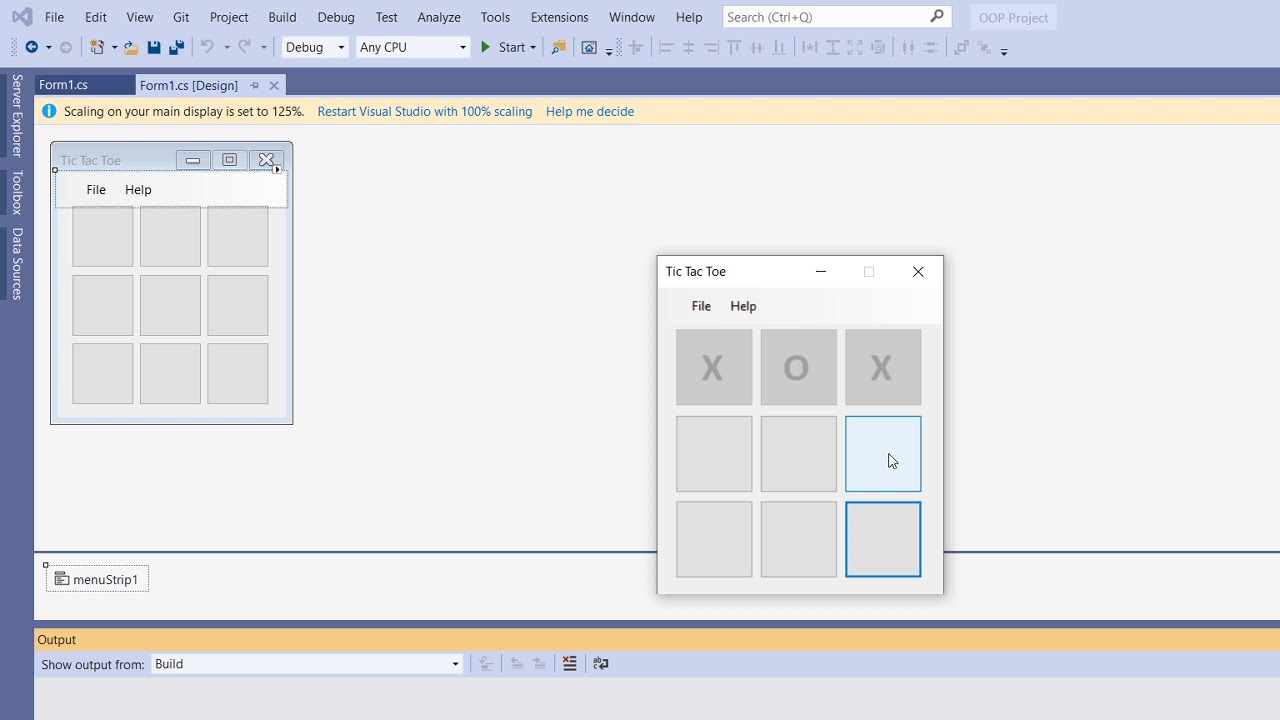The width and height of the screenshot is (1280, 720).
Task: Open the Show output from Build dropdown
Action: pos(306,664)
